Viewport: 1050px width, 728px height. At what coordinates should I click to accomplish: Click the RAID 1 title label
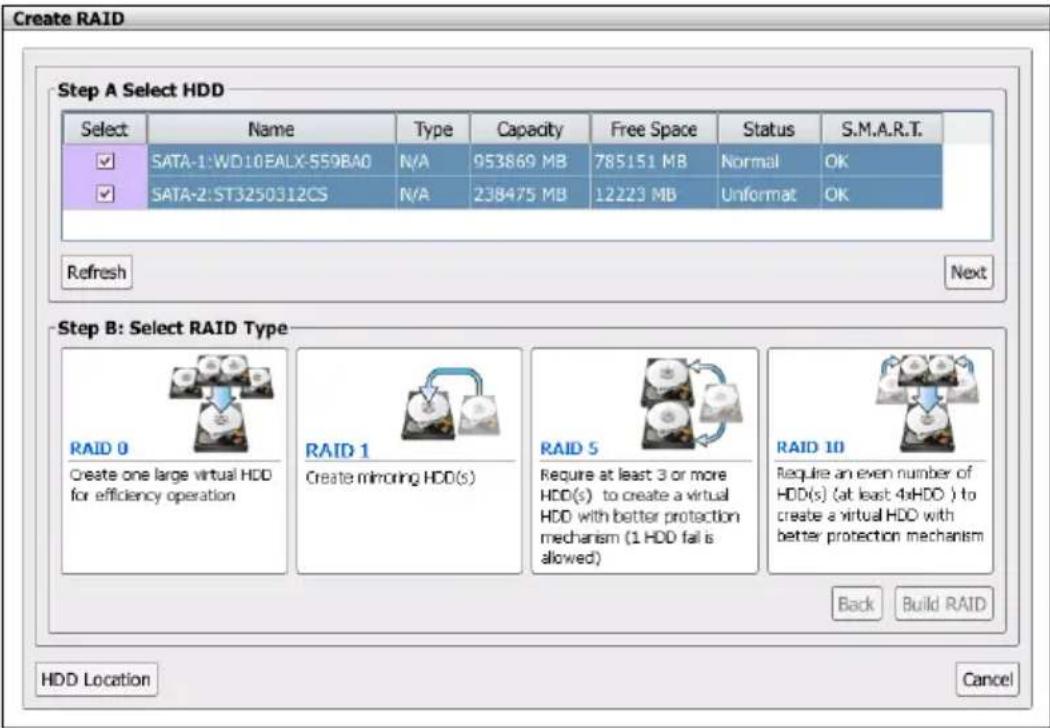337,451
